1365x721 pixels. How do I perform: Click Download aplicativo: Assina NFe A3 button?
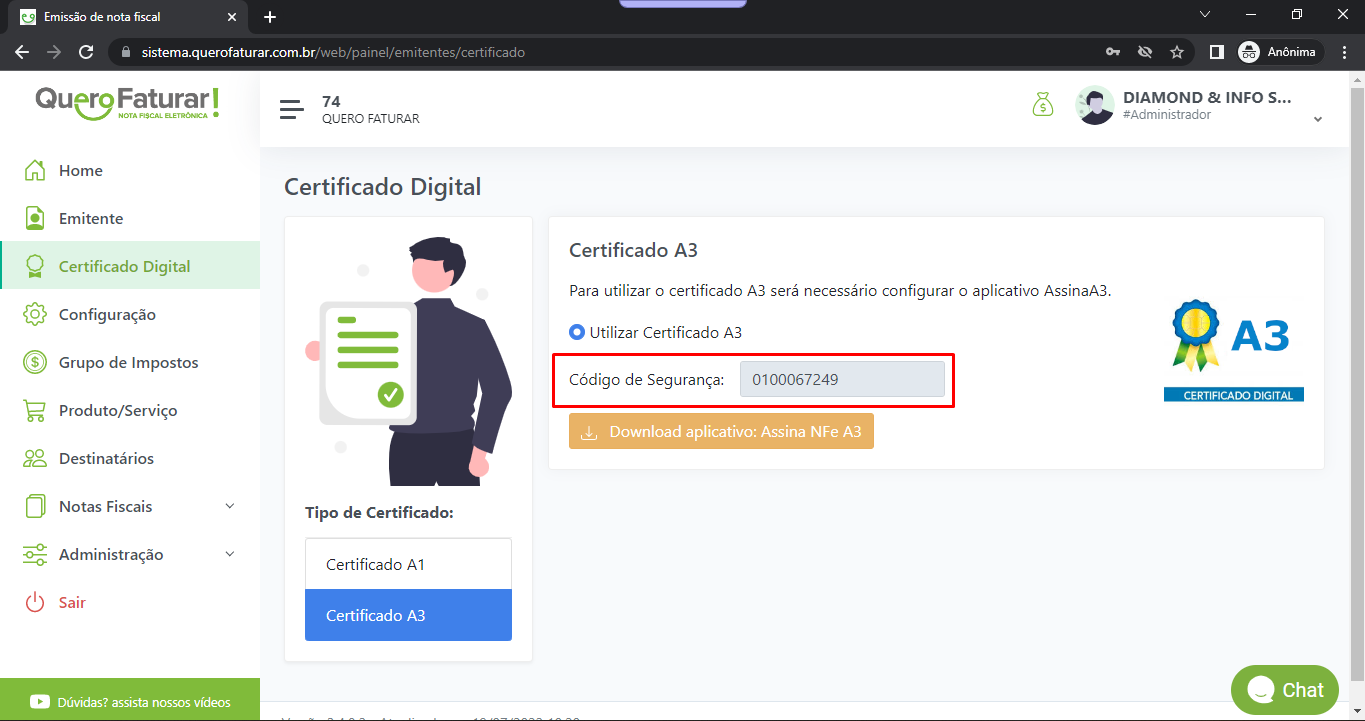[x=721, y=432]
